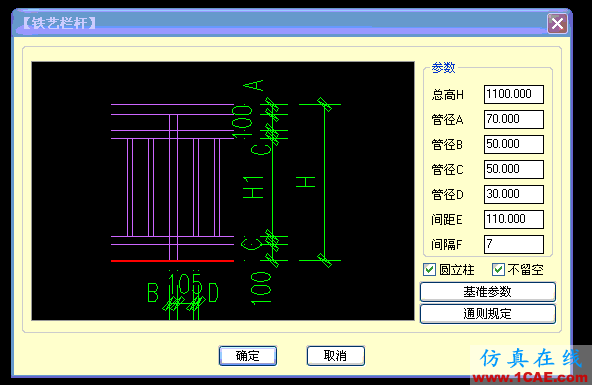The image size is (592, 385).
Task: Click the H1 dimension label in preview
Action: (x=253, y=188)
